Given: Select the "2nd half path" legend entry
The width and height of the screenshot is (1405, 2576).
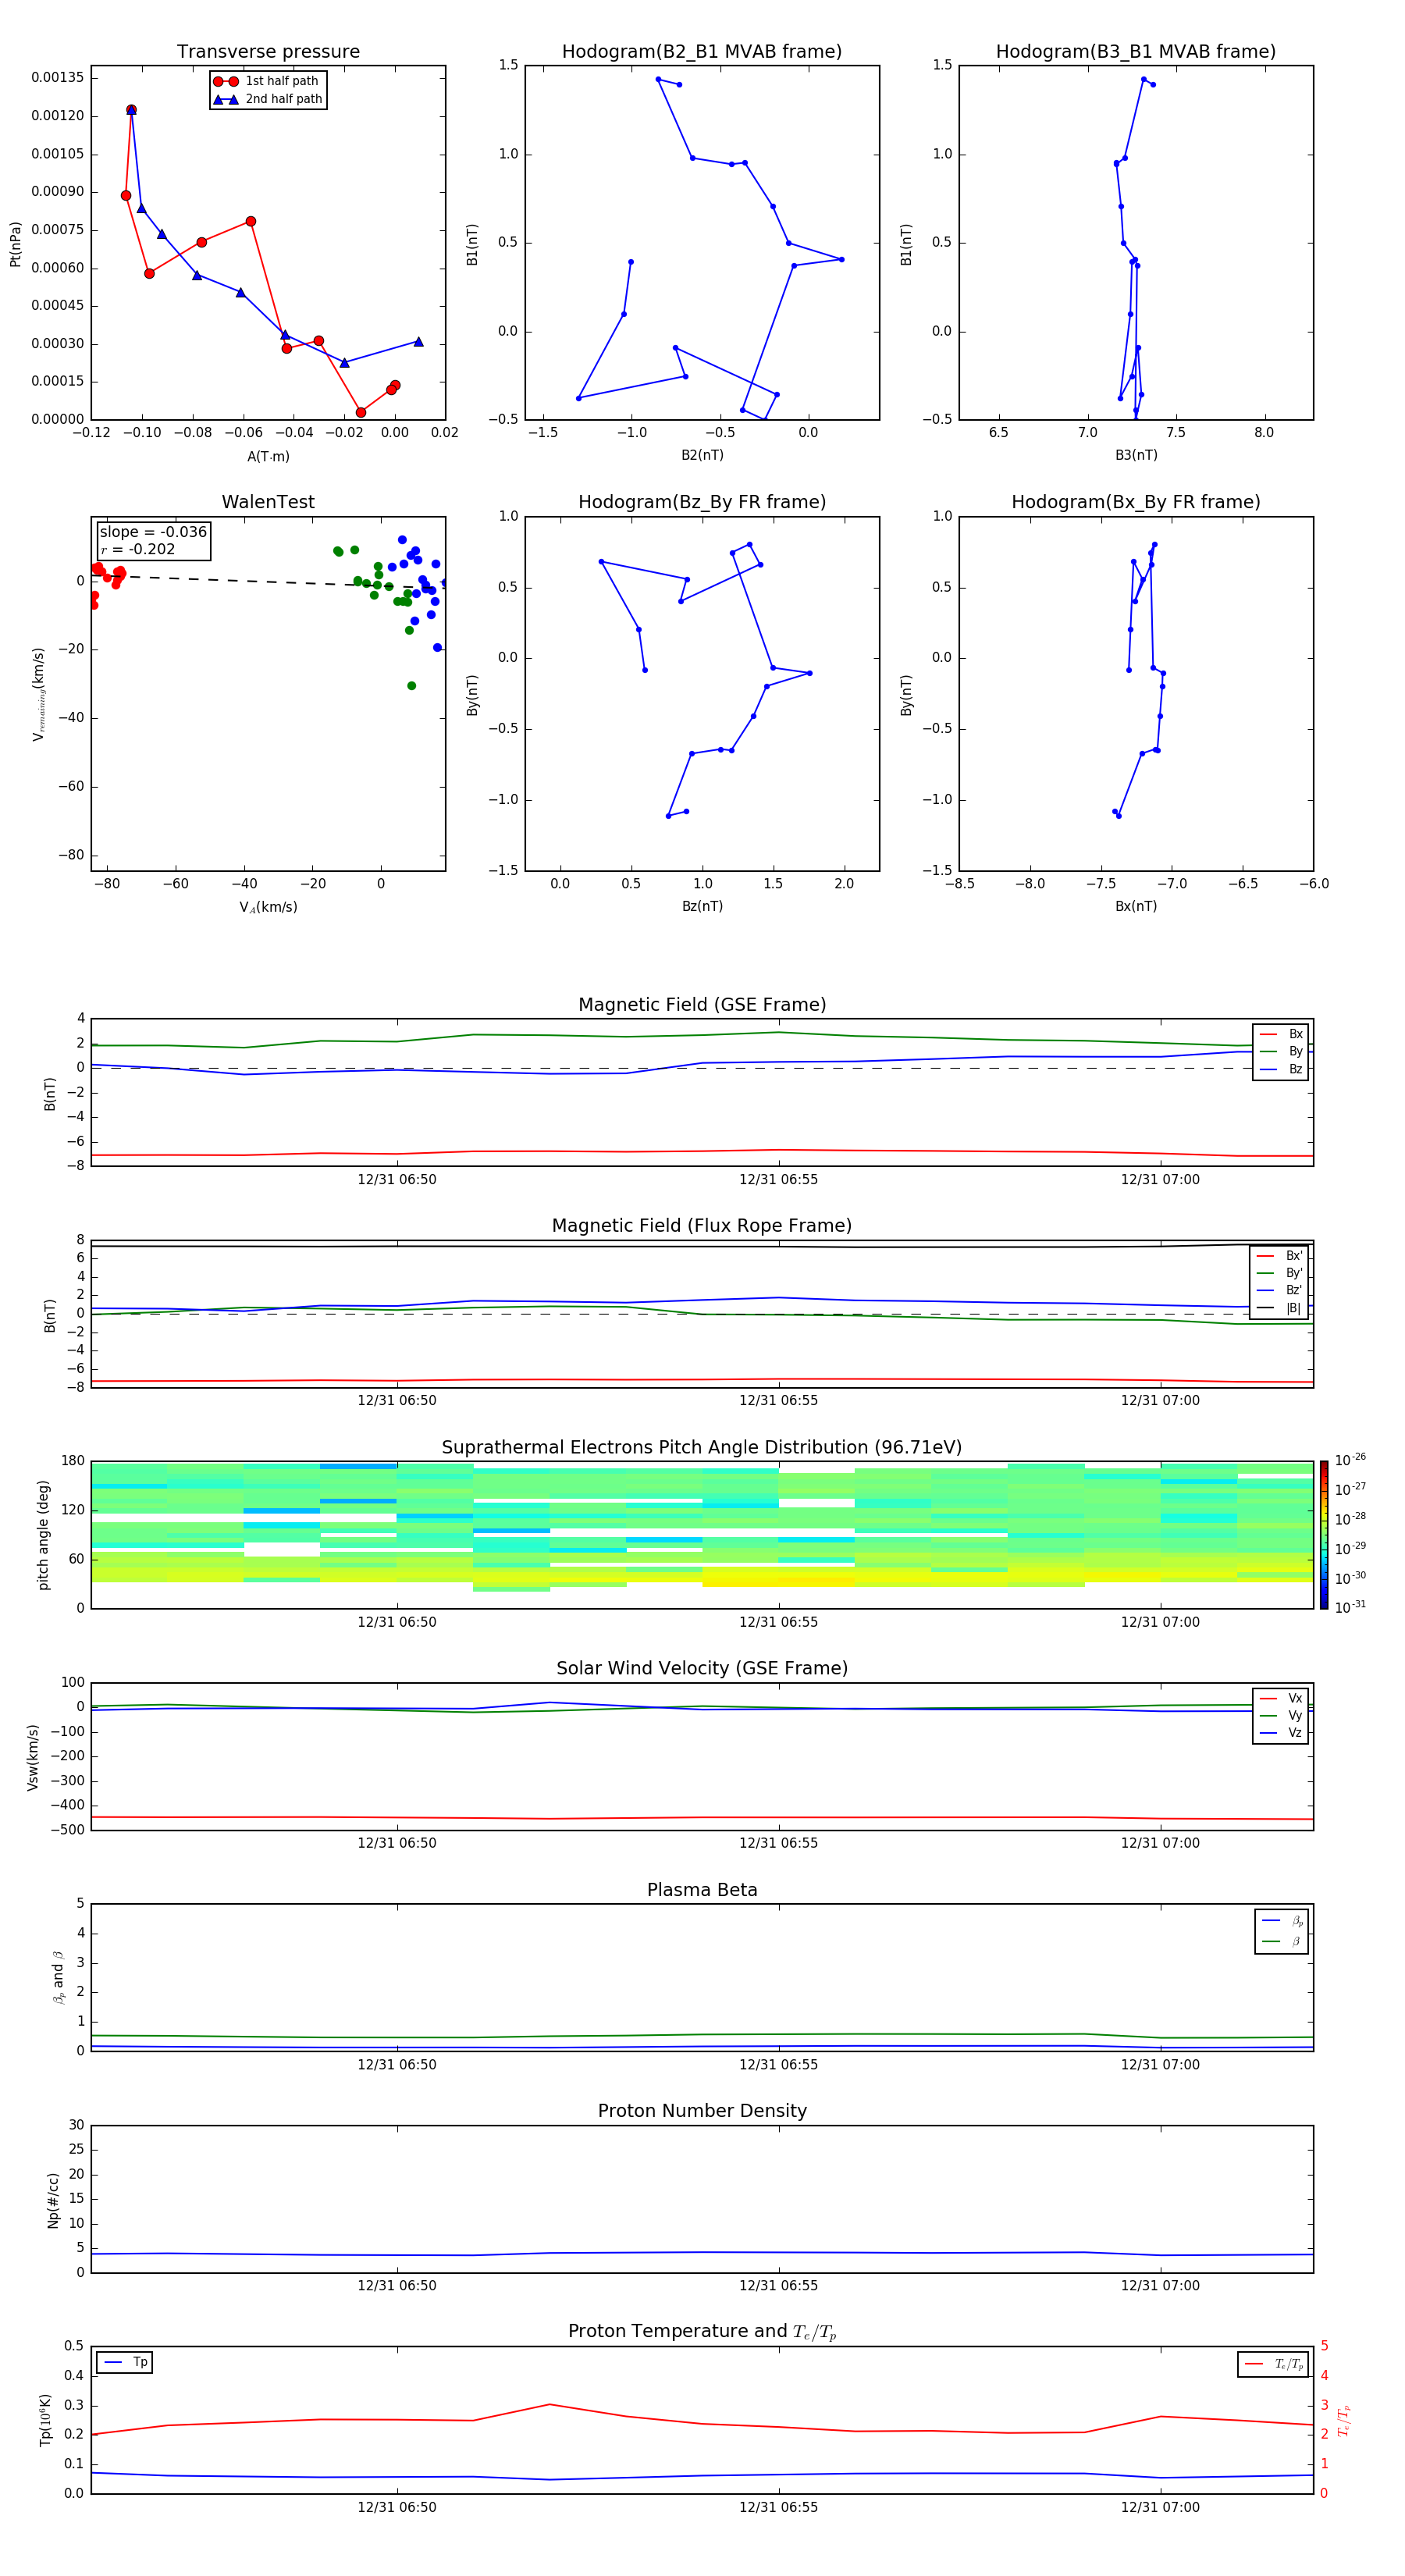Looking at the screenshot, I should click(268, 99).
